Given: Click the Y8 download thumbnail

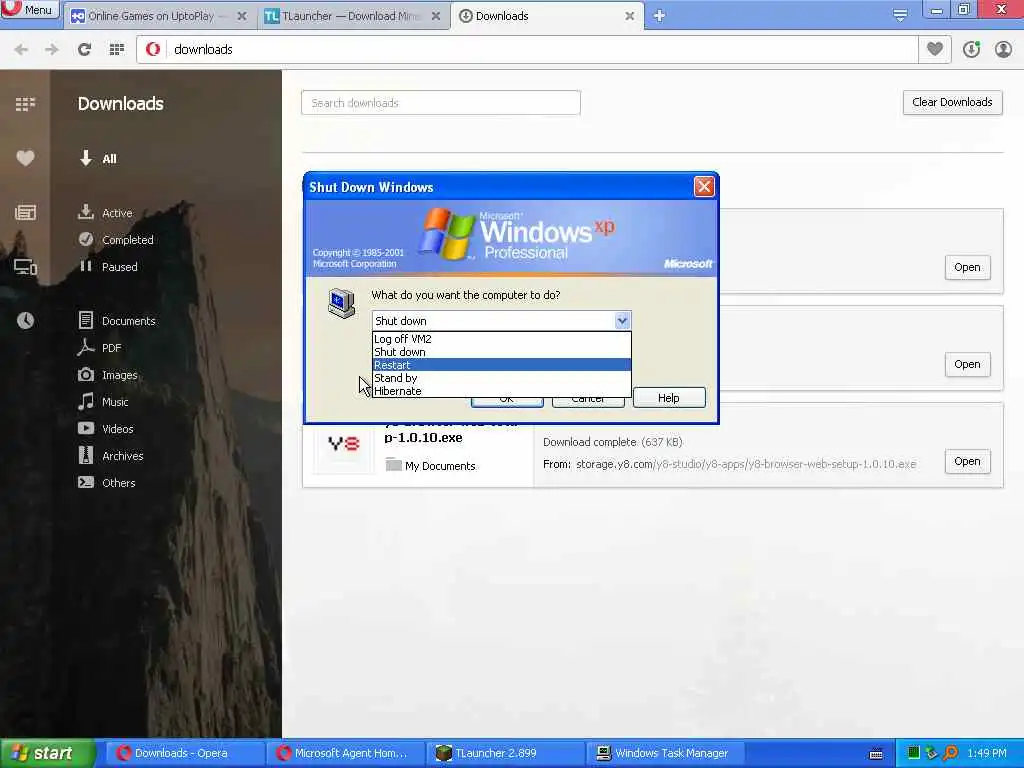Looking at the screenshot, I should click(x=344, y=446).
